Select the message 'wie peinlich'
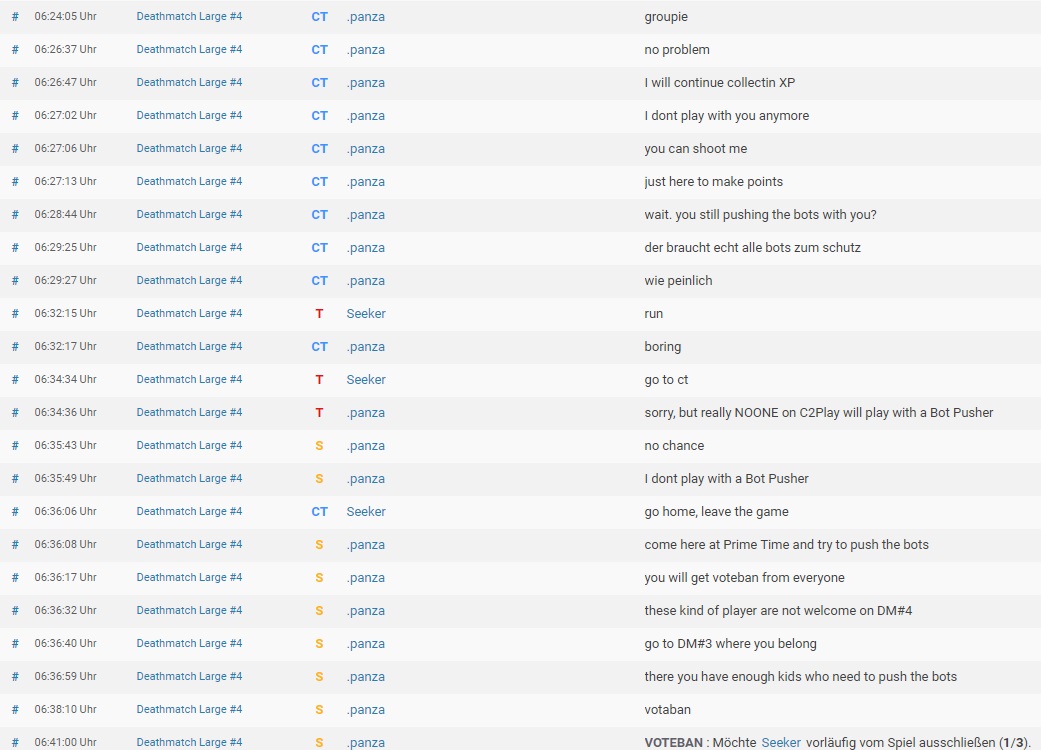This screenshot has height=750, width=1041. pyautogui.click(x=678, y=281)
